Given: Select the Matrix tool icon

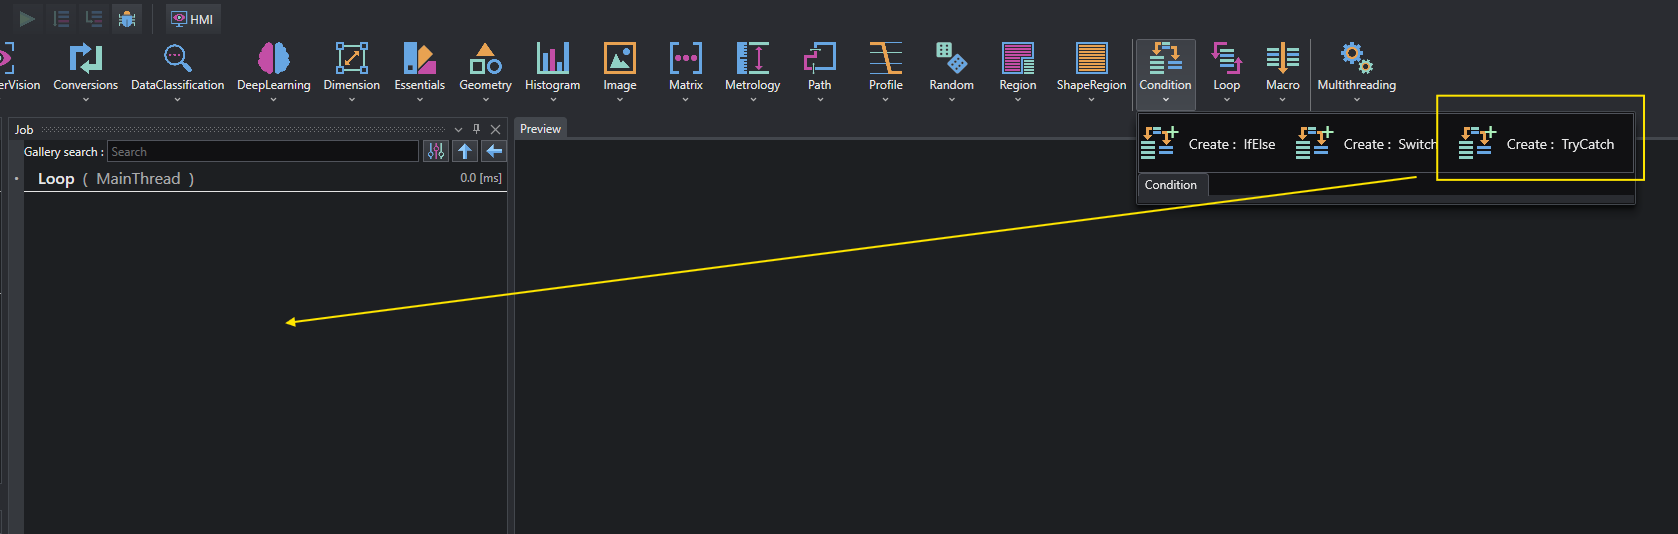Looking at the screenshot, I should (x=685, y=58).
